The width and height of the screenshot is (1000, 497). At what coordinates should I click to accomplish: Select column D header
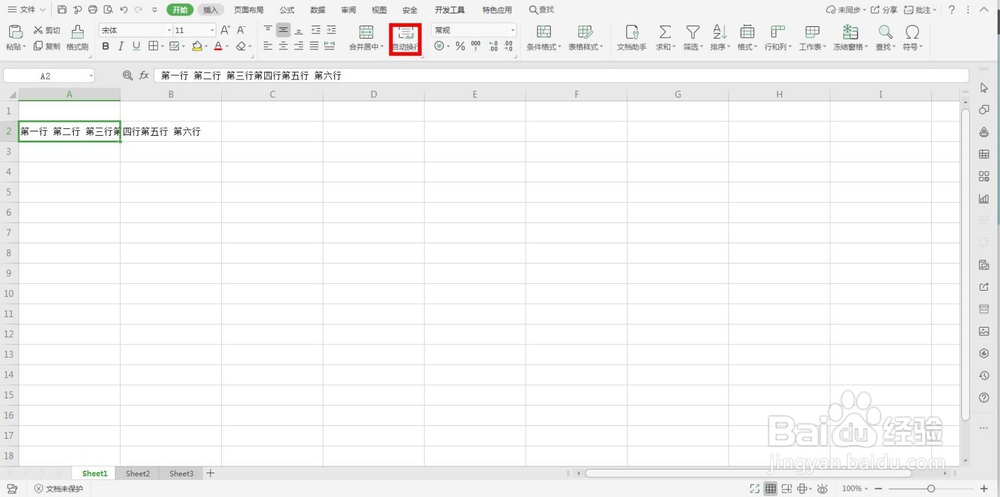[374, 94]
